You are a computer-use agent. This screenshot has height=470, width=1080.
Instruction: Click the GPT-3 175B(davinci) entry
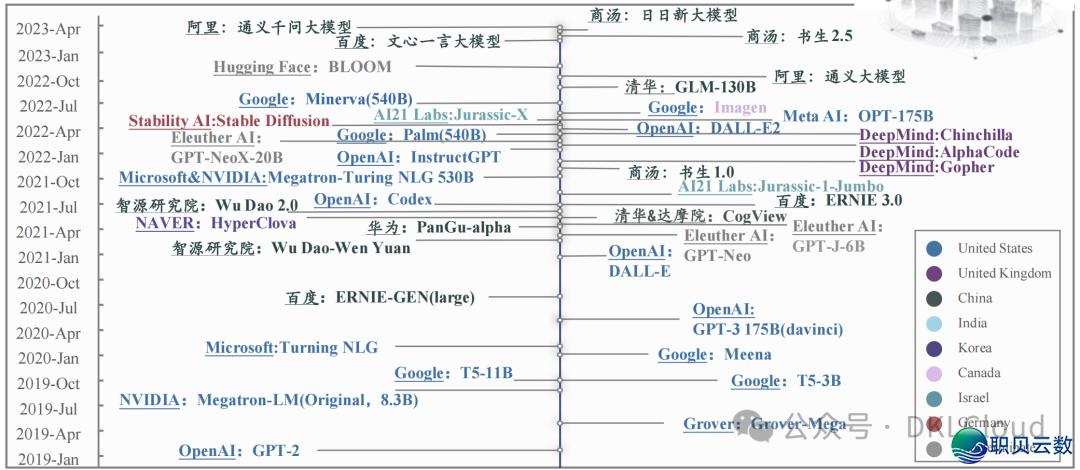click(768, 329)
